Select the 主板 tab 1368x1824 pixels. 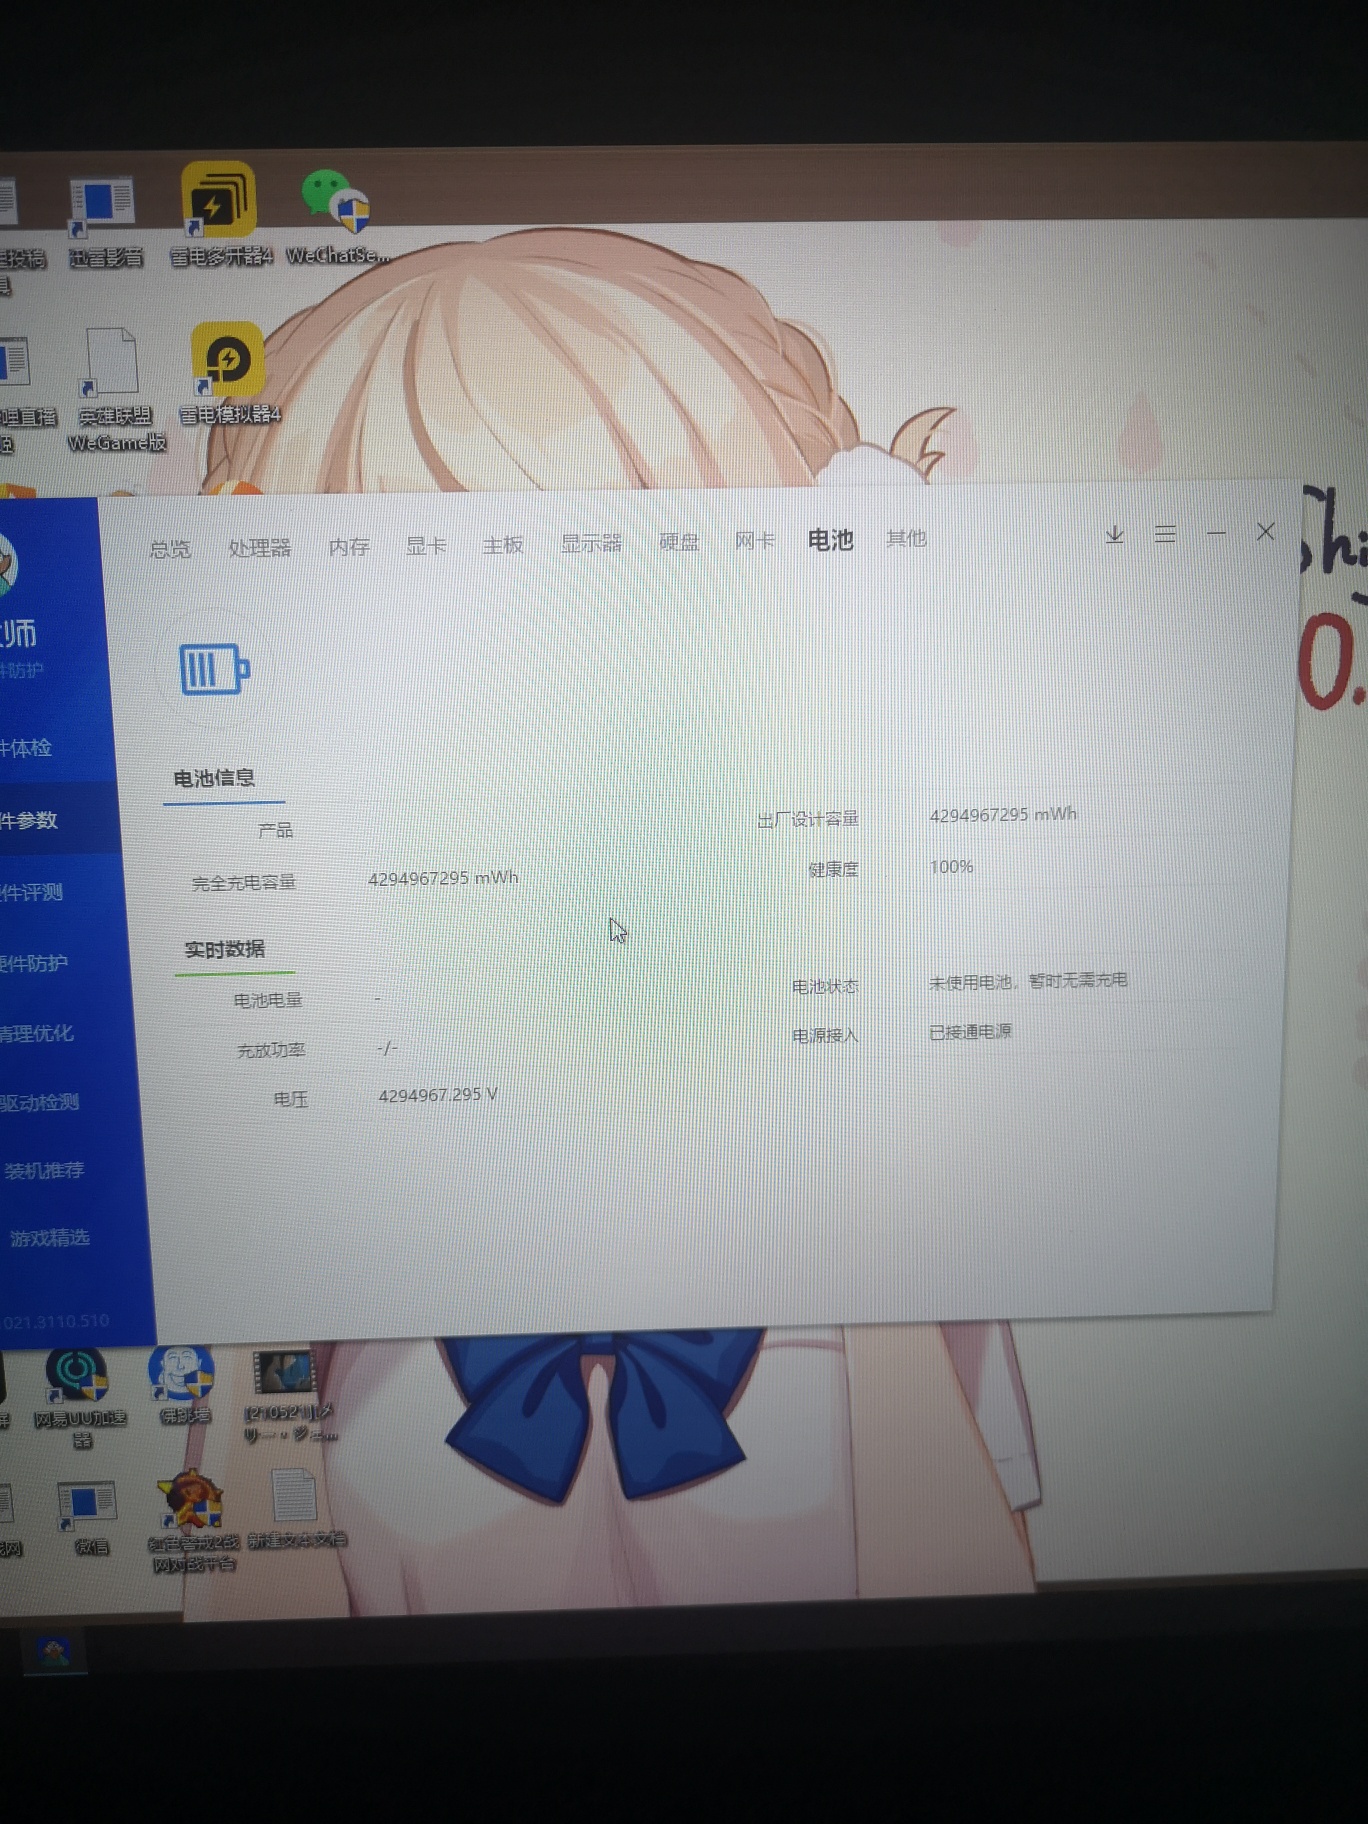[503, 545]
